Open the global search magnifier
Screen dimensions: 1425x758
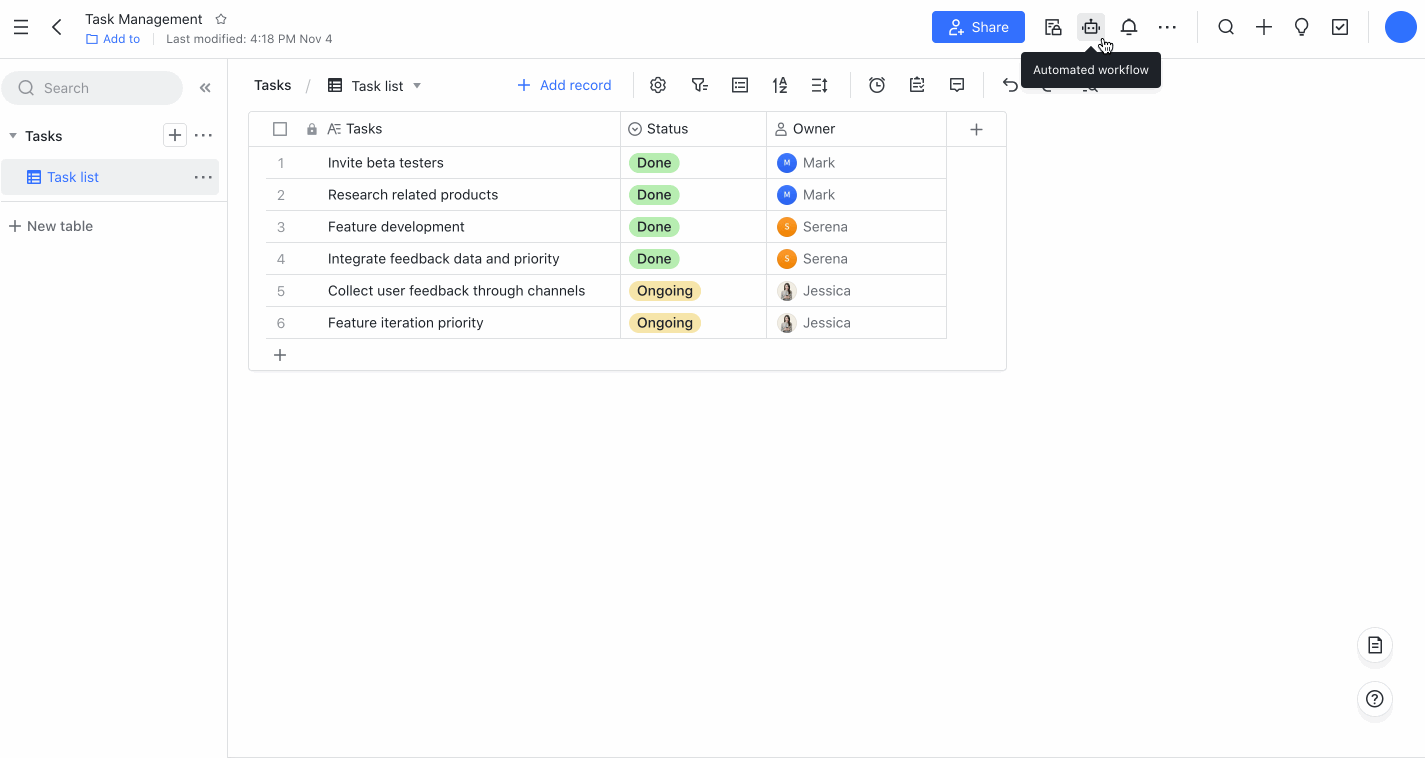1225,27
